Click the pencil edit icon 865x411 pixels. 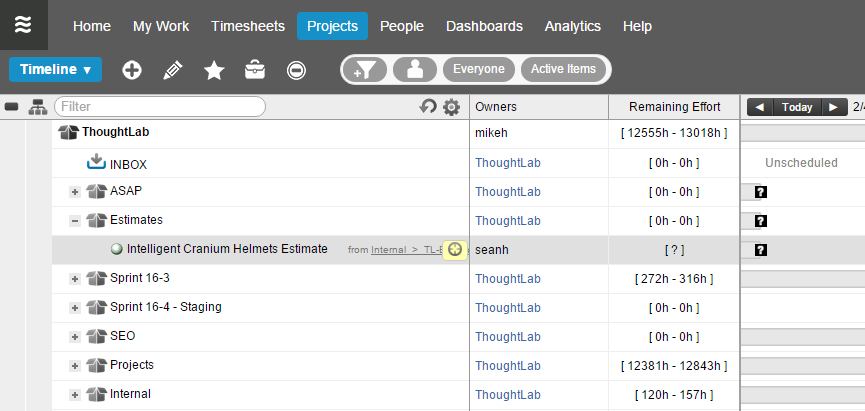click(173, 70)
